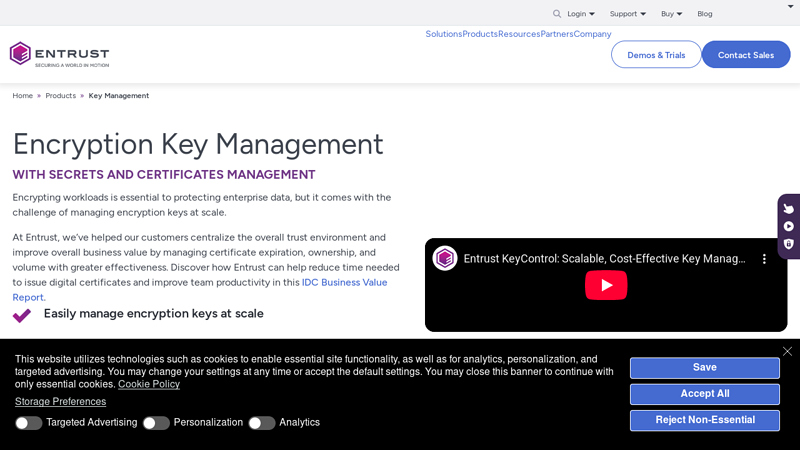The width and height of the screenshot is (800, 450).
Task: Open the search magnifier icon
Action: click(x=557, y=14)
